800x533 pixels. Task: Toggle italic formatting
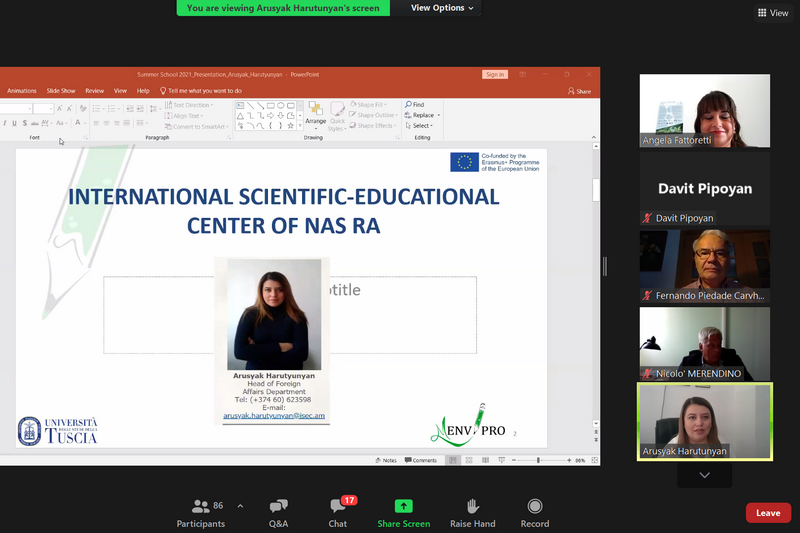[x=5, y=123]
